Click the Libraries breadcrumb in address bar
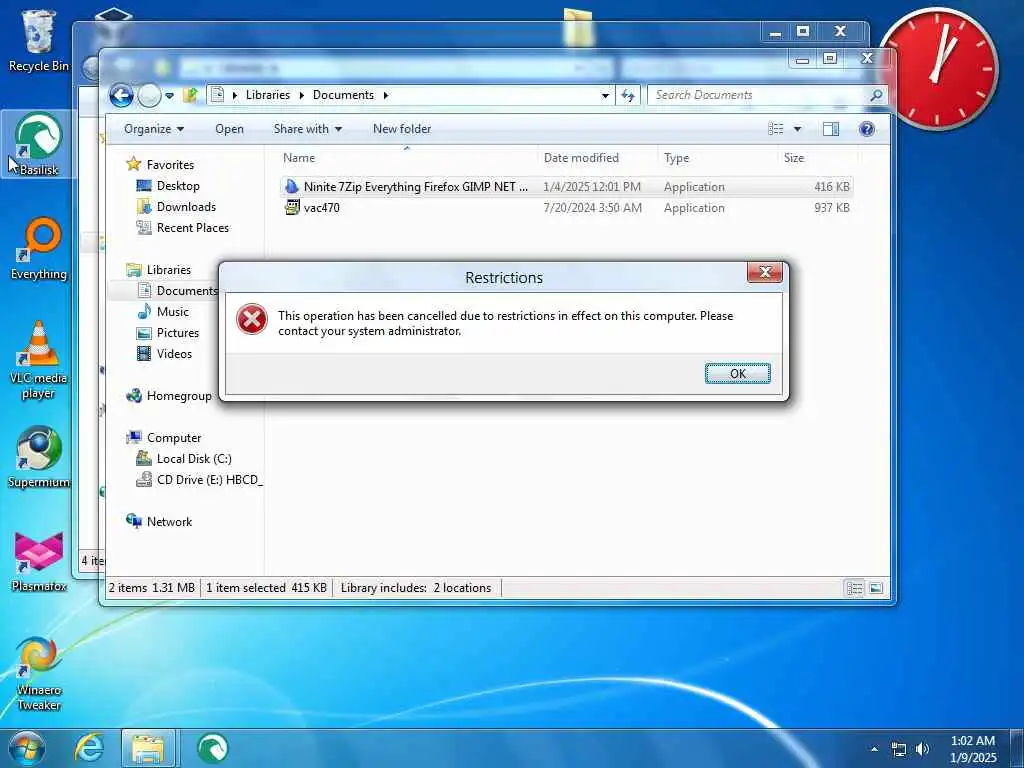 point(268,95)
